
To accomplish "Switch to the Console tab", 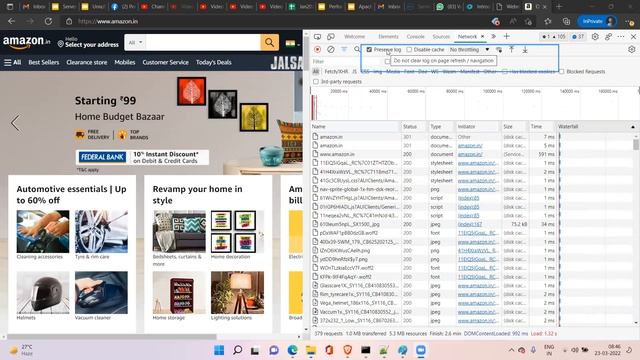I will pos(416,36).
